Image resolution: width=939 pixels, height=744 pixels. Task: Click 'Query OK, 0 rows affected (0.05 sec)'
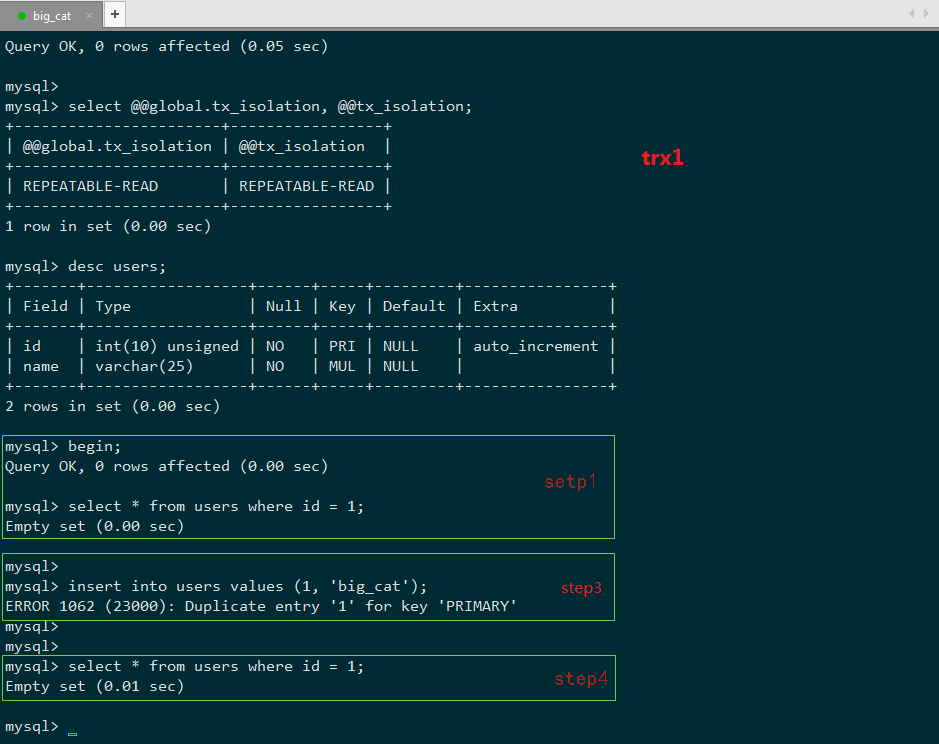click(x=166, y=47)
